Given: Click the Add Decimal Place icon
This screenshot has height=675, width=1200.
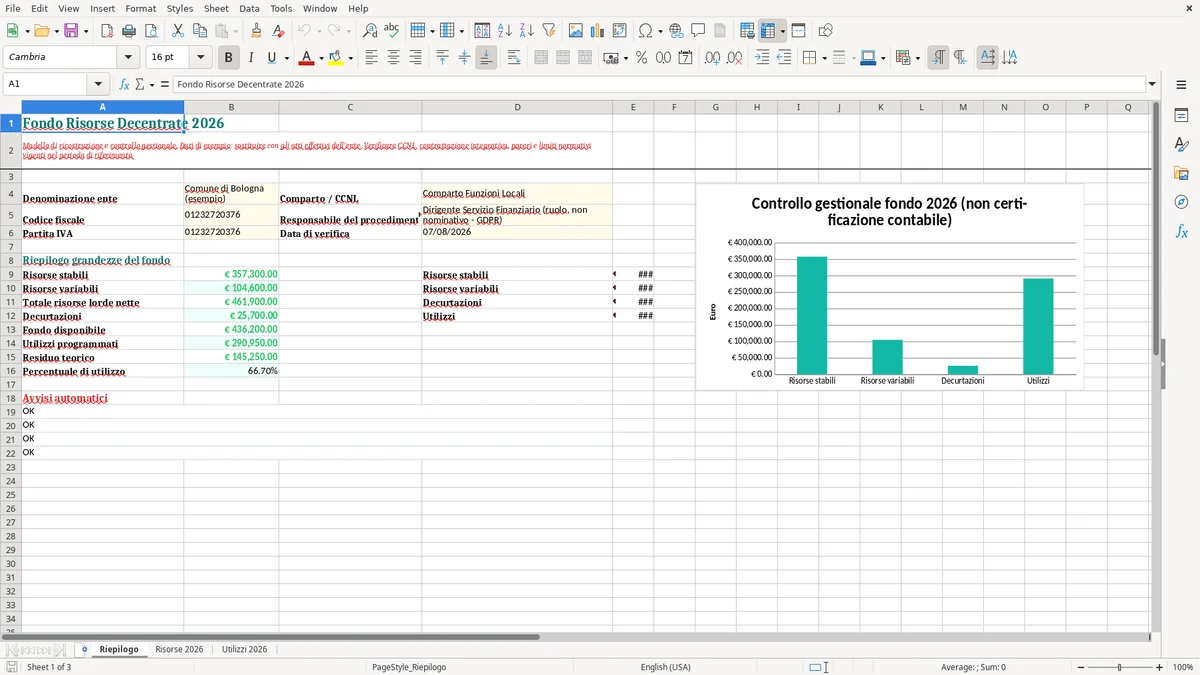Looking at the screenshot, I should pyautogui.click(x=713, y=58).
